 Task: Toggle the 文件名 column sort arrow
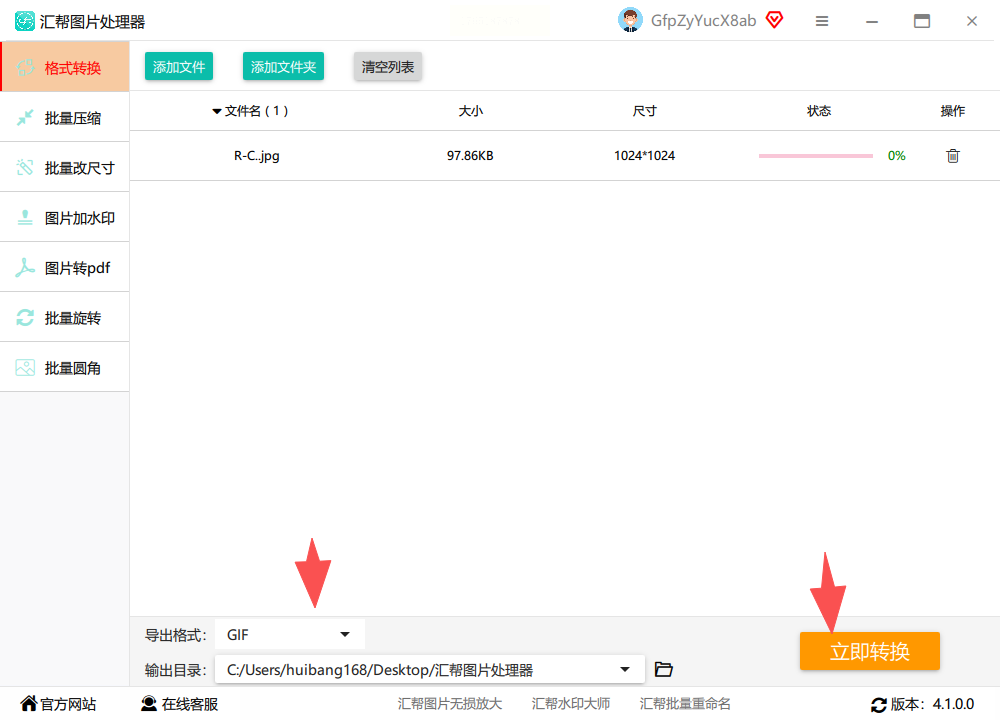tap(217, 112)
